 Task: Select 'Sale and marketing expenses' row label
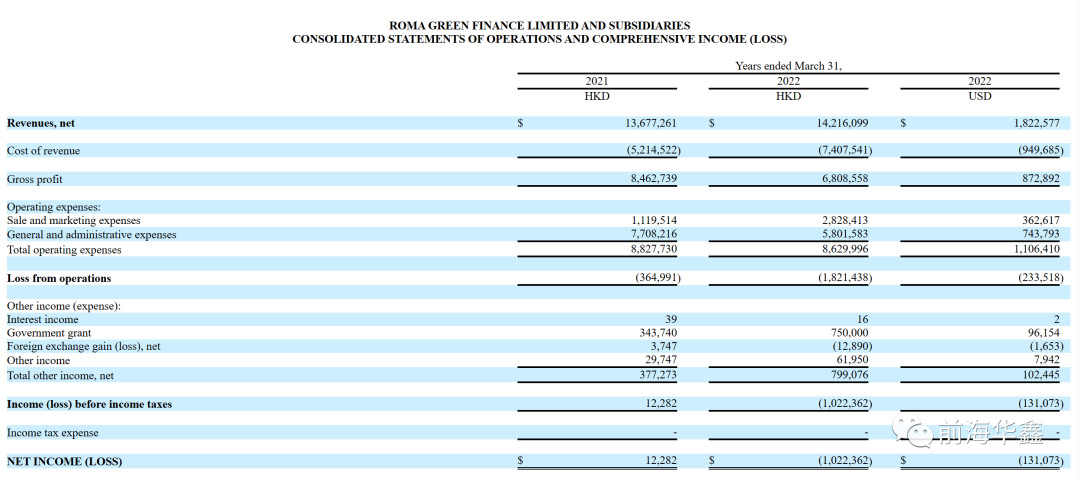(74, 221)
